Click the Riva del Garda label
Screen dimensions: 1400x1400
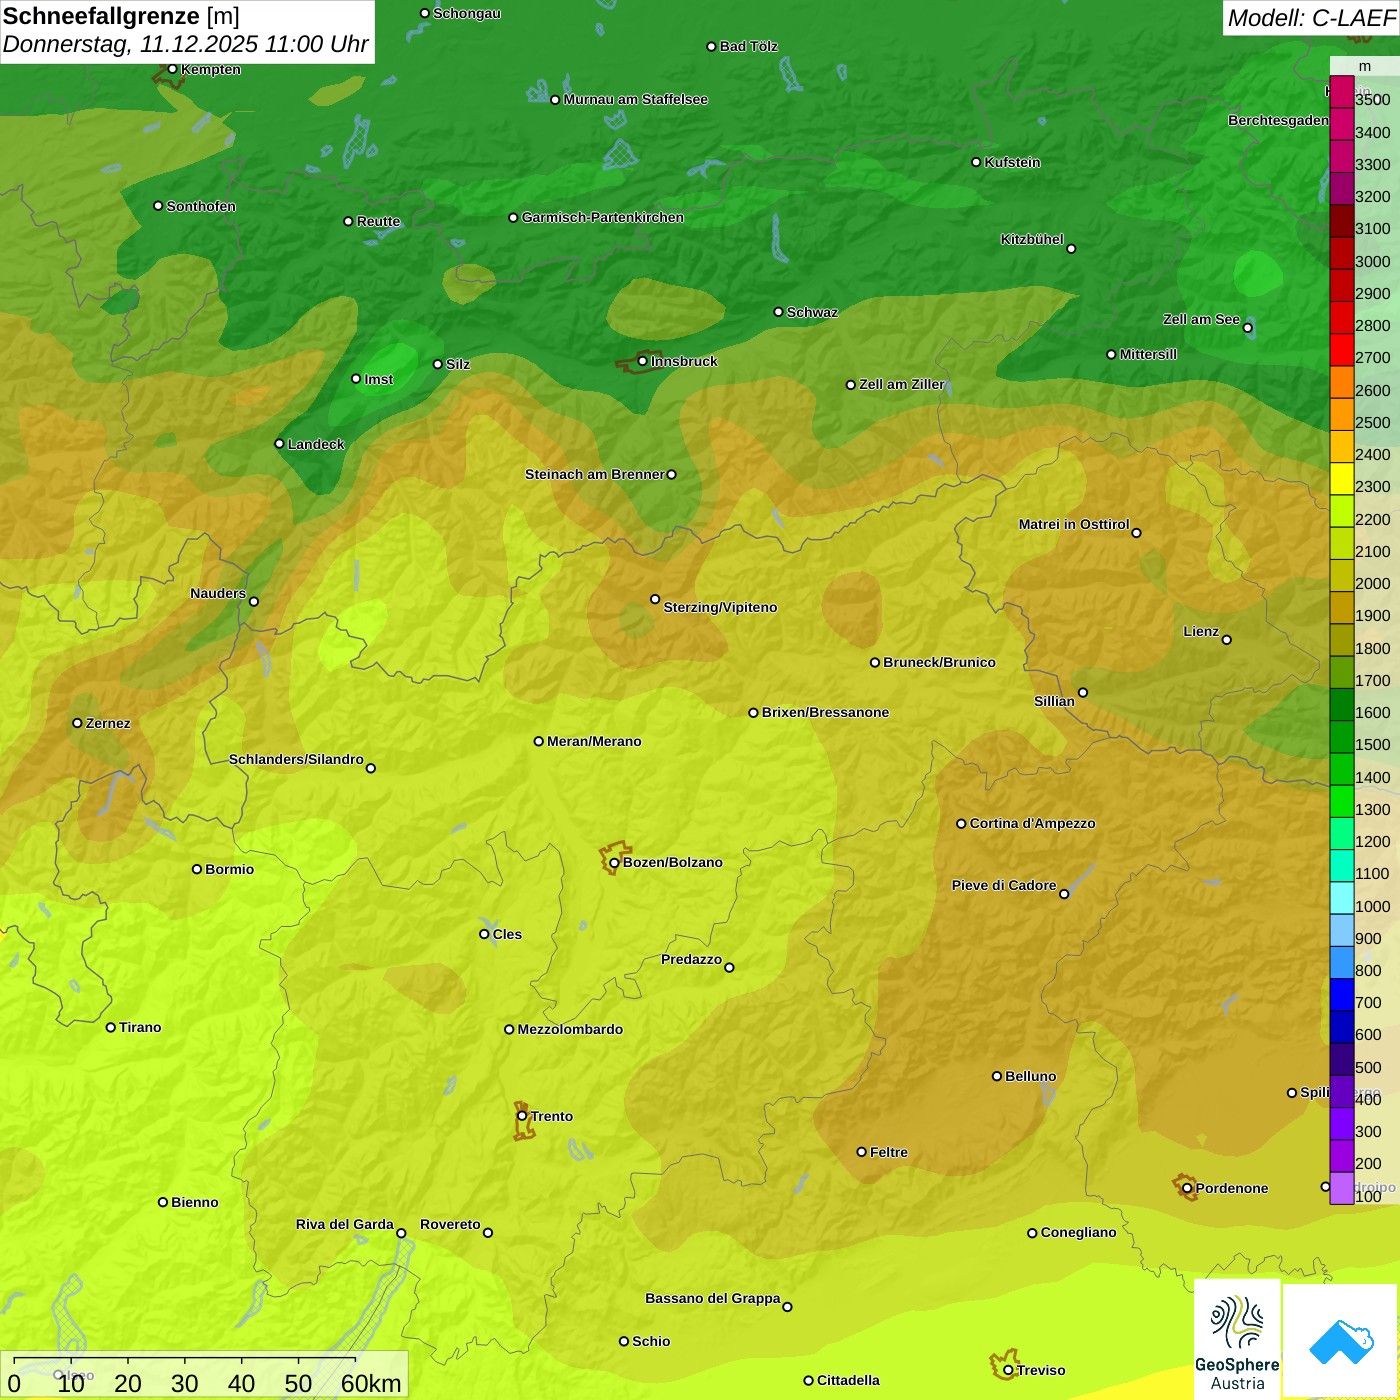tap(344, 1224)
